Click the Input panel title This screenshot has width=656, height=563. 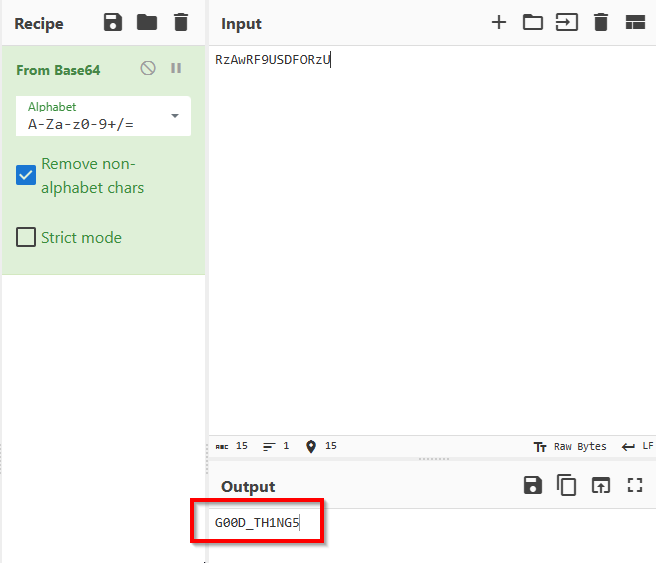241,24
